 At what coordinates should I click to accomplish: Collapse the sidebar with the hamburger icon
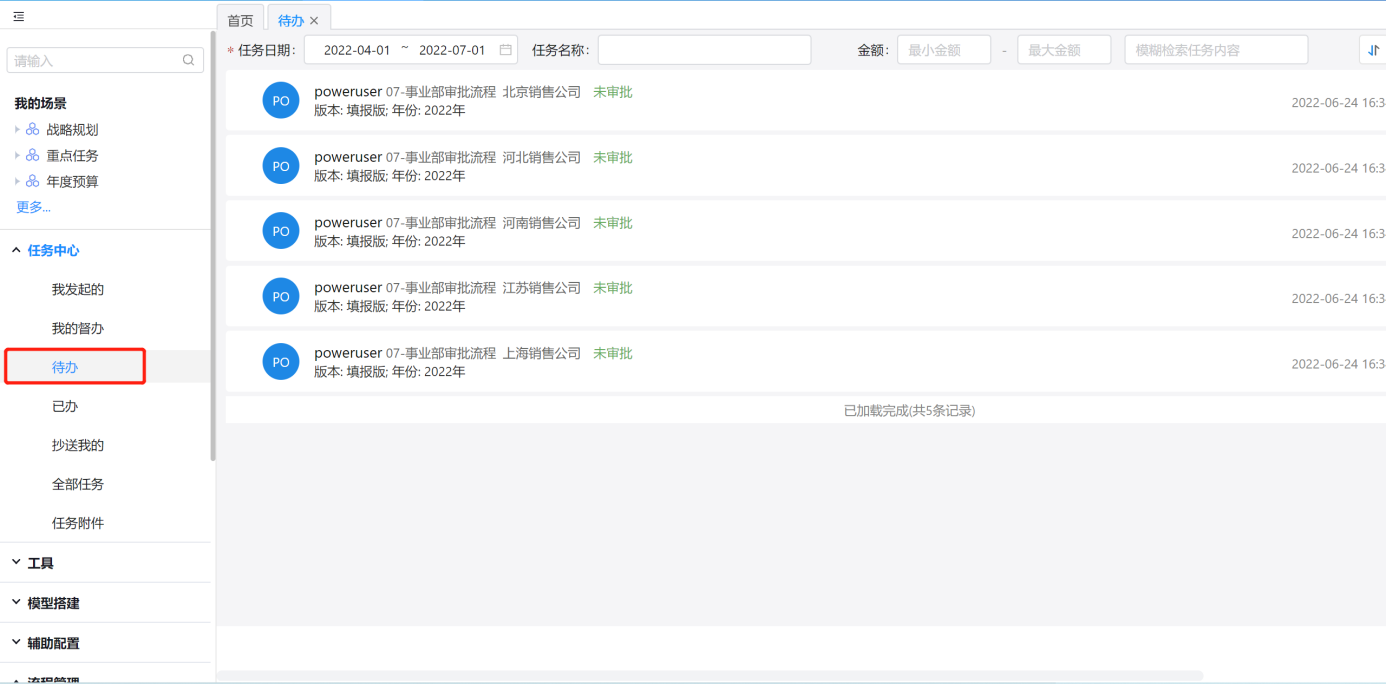[x=18, y=17]
